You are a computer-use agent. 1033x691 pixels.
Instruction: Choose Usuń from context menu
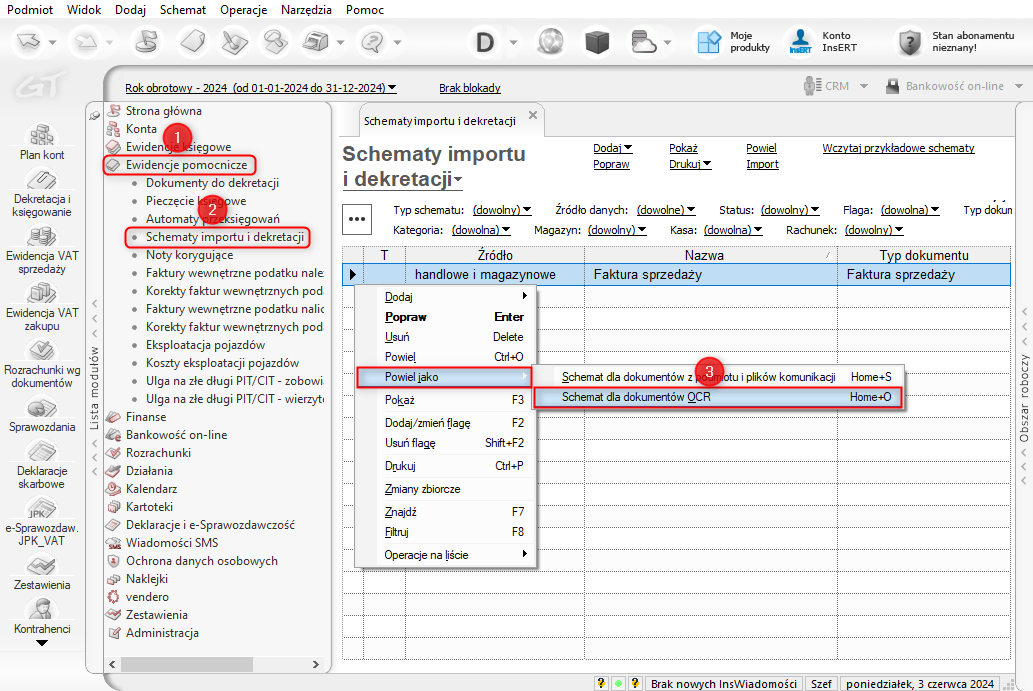coord(396,337)
